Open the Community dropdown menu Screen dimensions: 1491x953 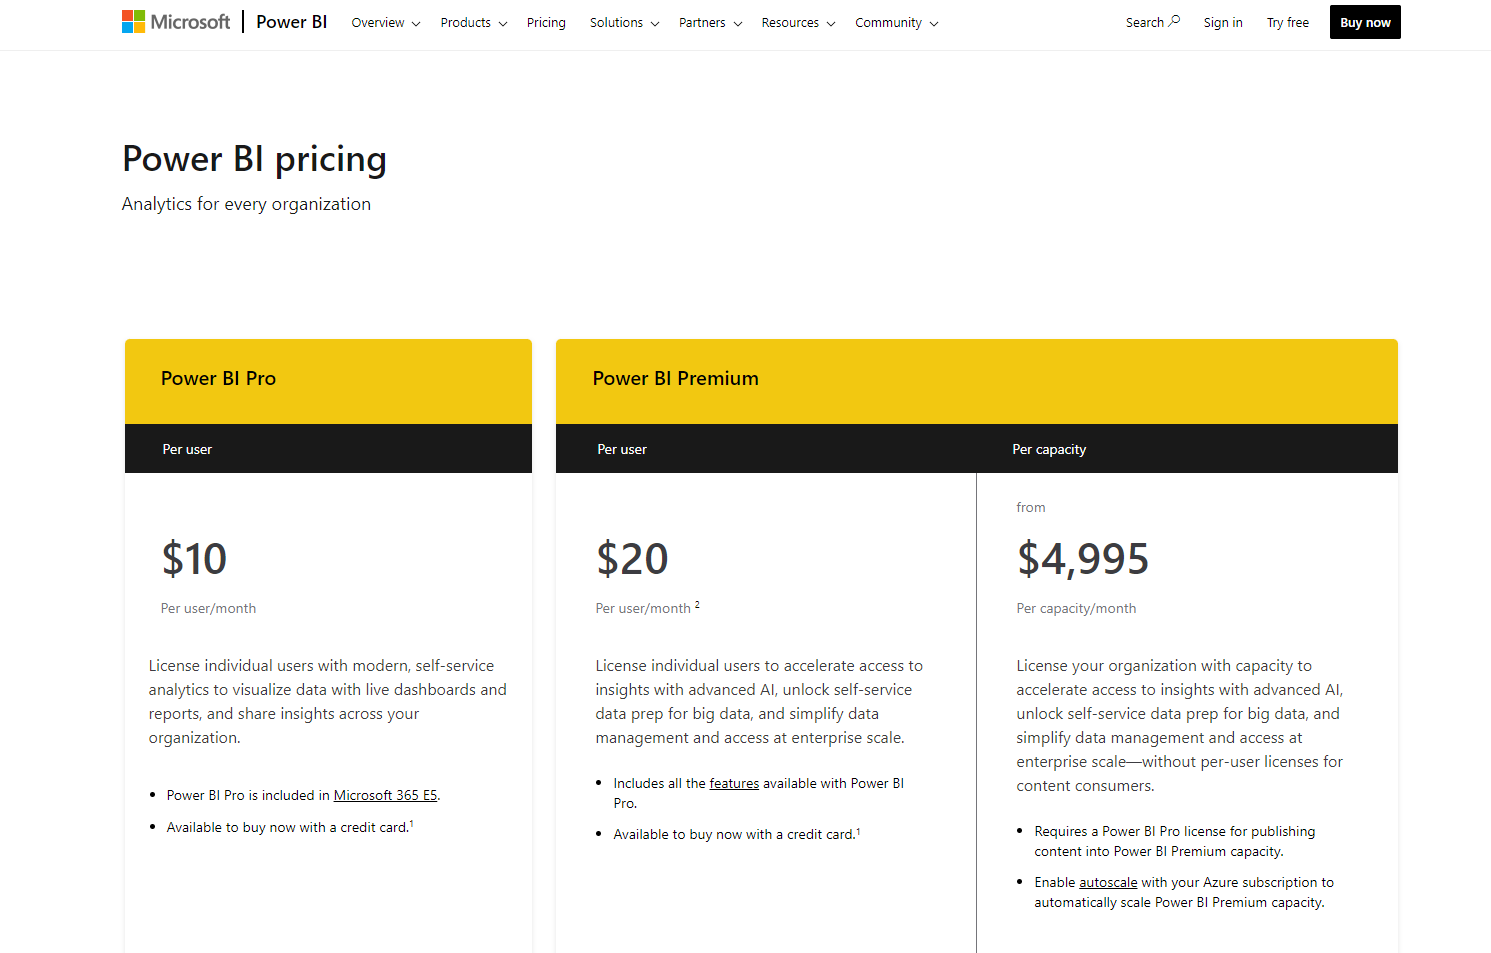click(896, 23)
